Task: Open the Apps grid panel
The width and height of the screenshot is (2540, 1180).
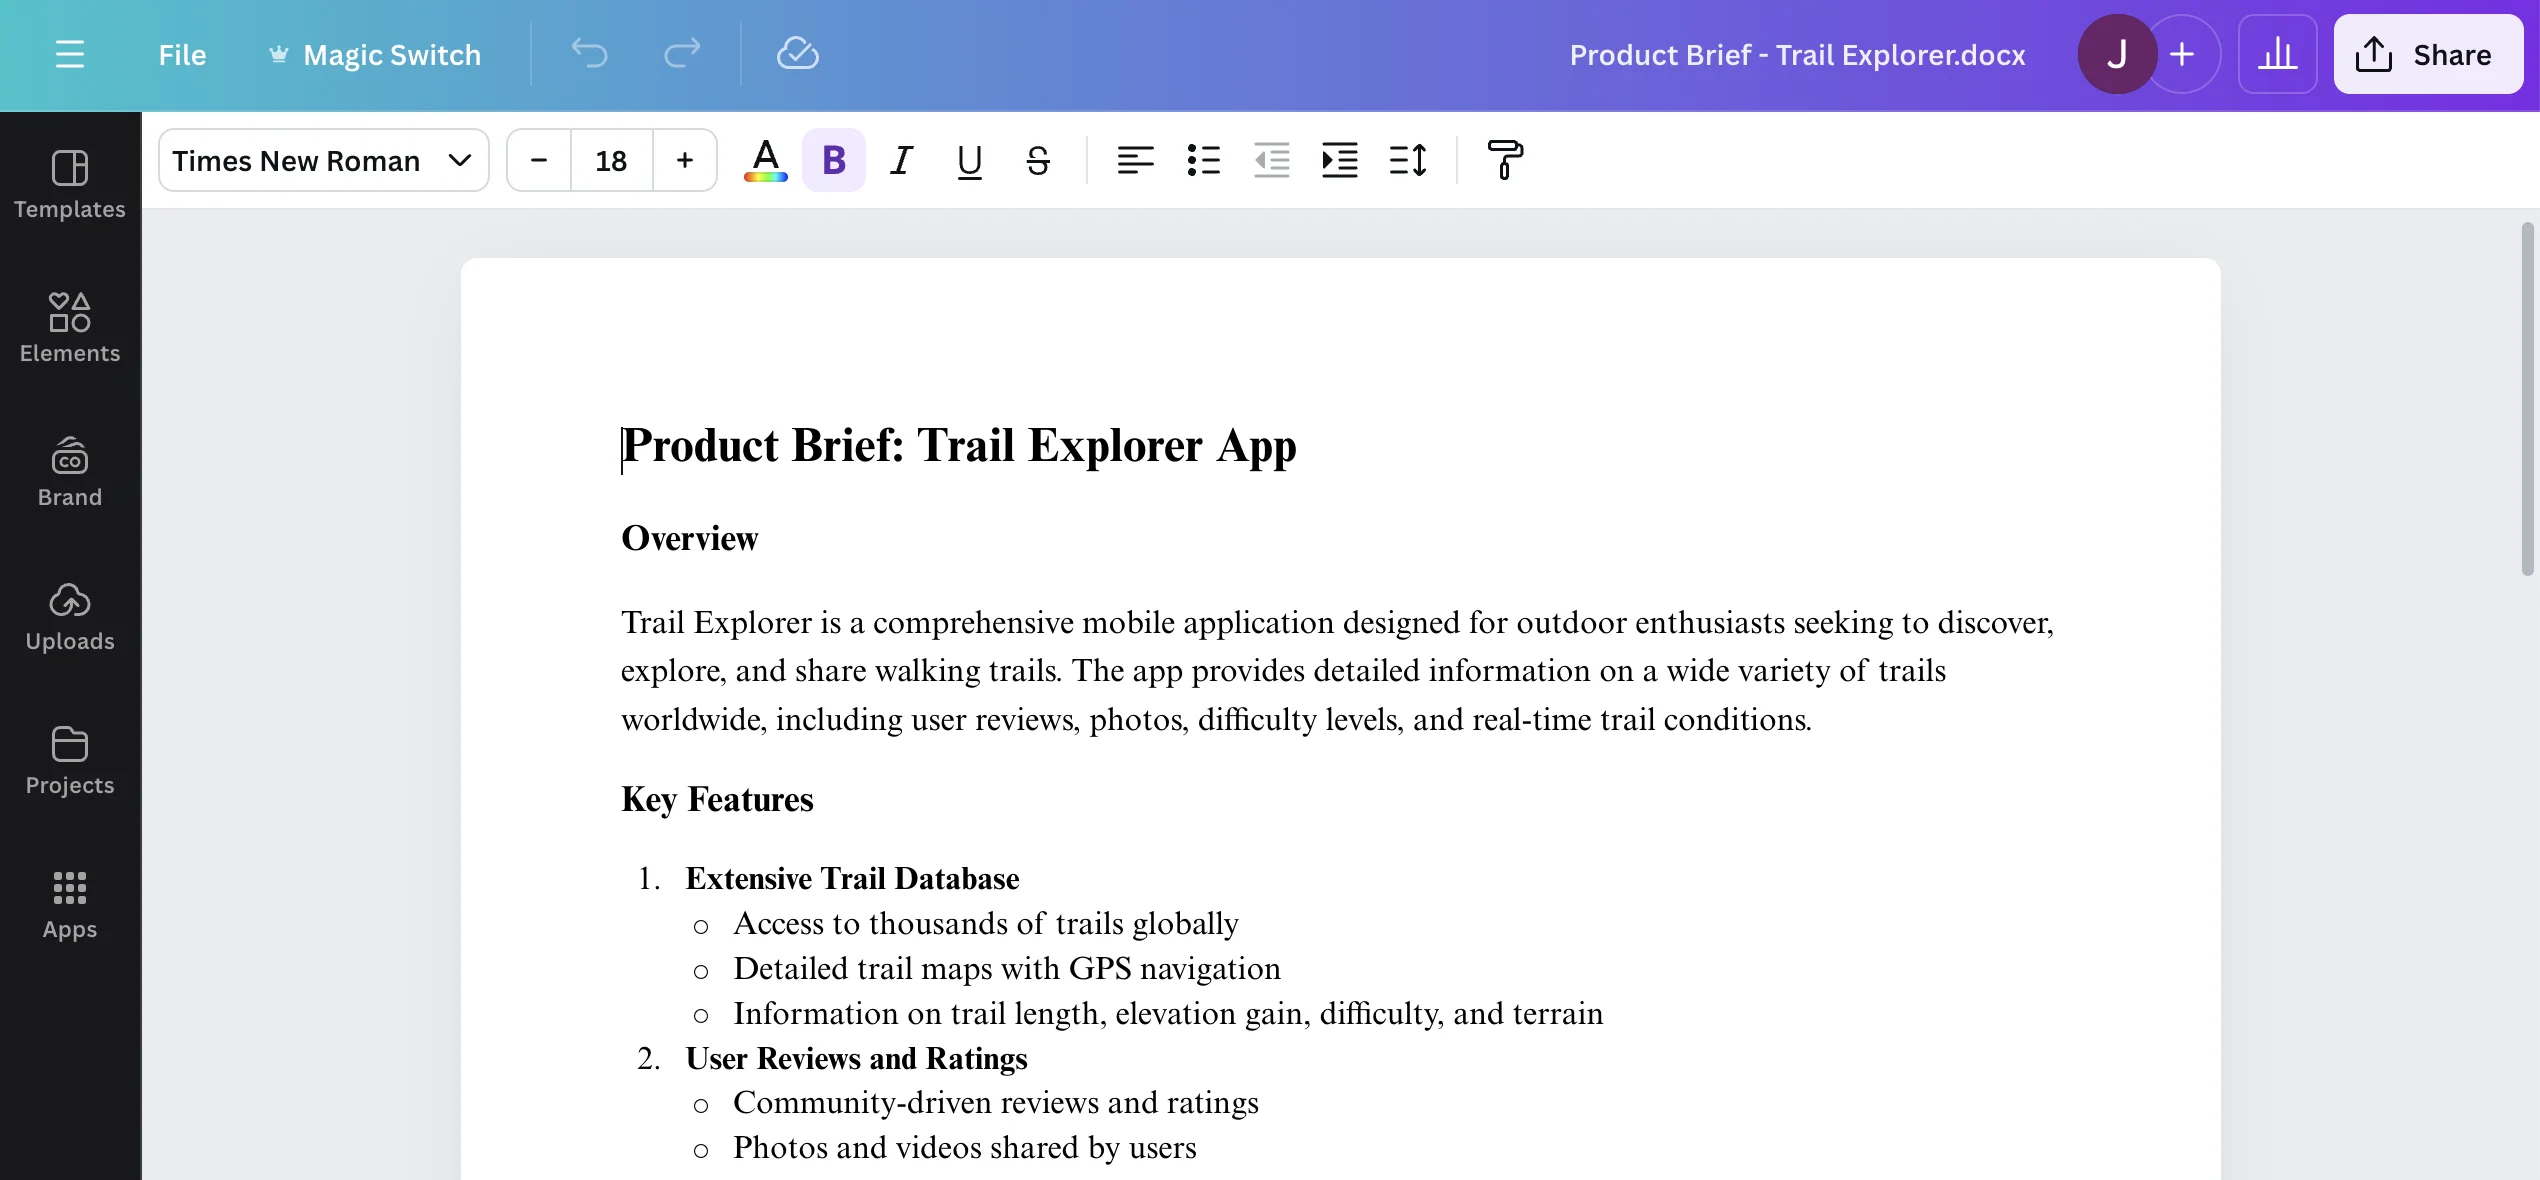Action: click(69, 903)
